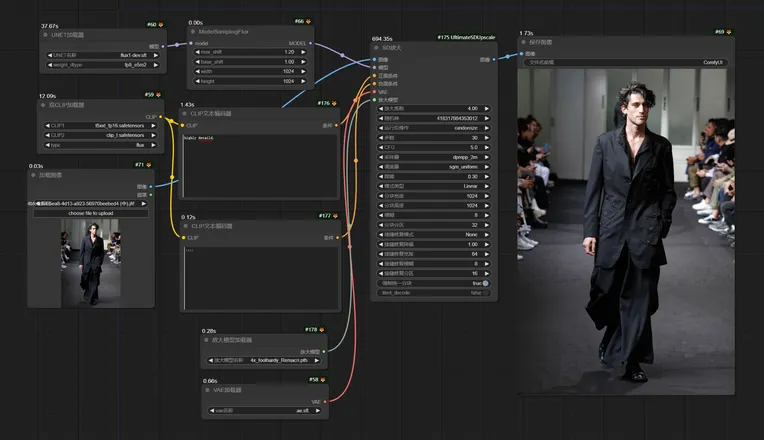Image resolution: width=764 pixels, height=440 pixels.
Task: Click the fox badge on save image node #69
Action: 729,33
